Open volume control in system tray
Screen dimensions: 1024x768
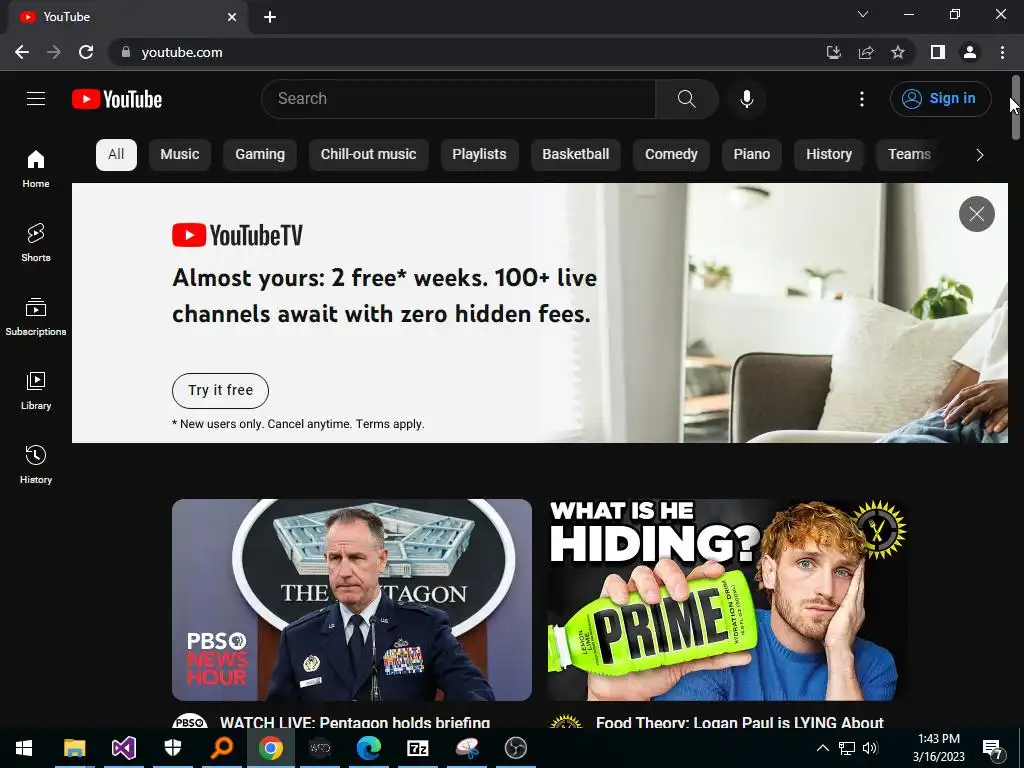tap(870, 748)
